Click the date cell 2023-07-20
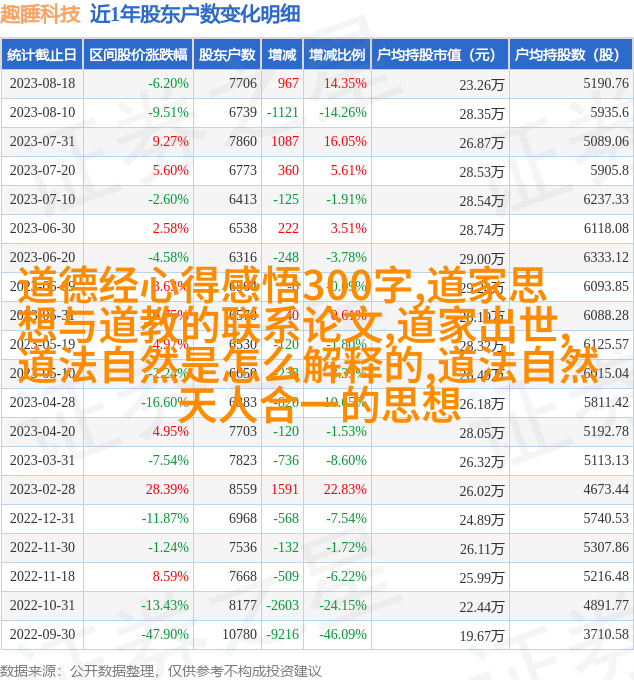Image resolution: width=634 pixels, height=680 pixels. [x=42, y=170]
